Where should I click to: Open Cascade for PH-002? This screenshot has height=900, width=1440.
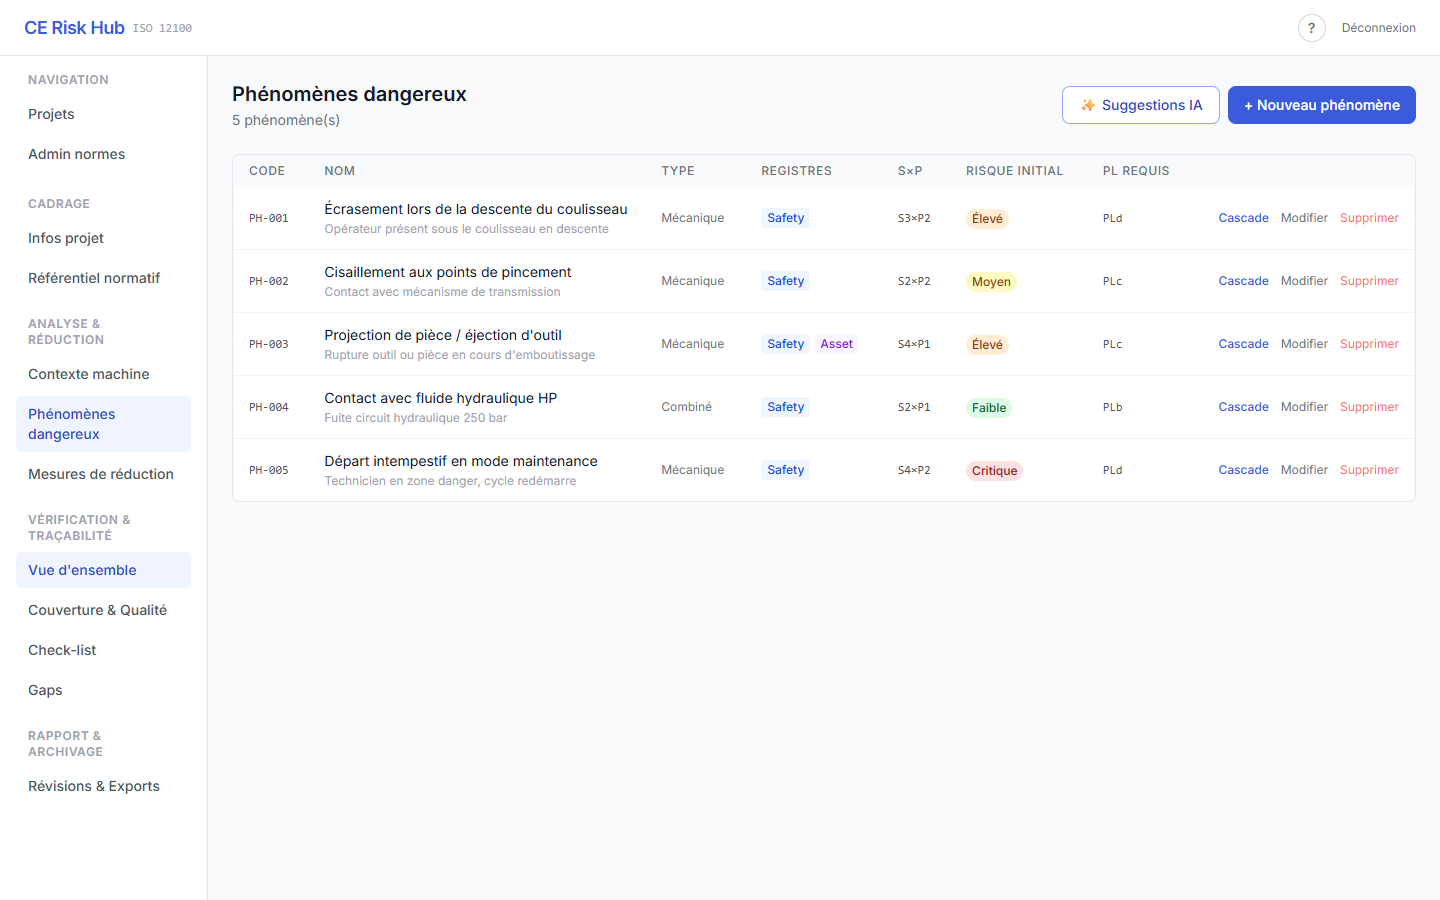pos(1243,281)
